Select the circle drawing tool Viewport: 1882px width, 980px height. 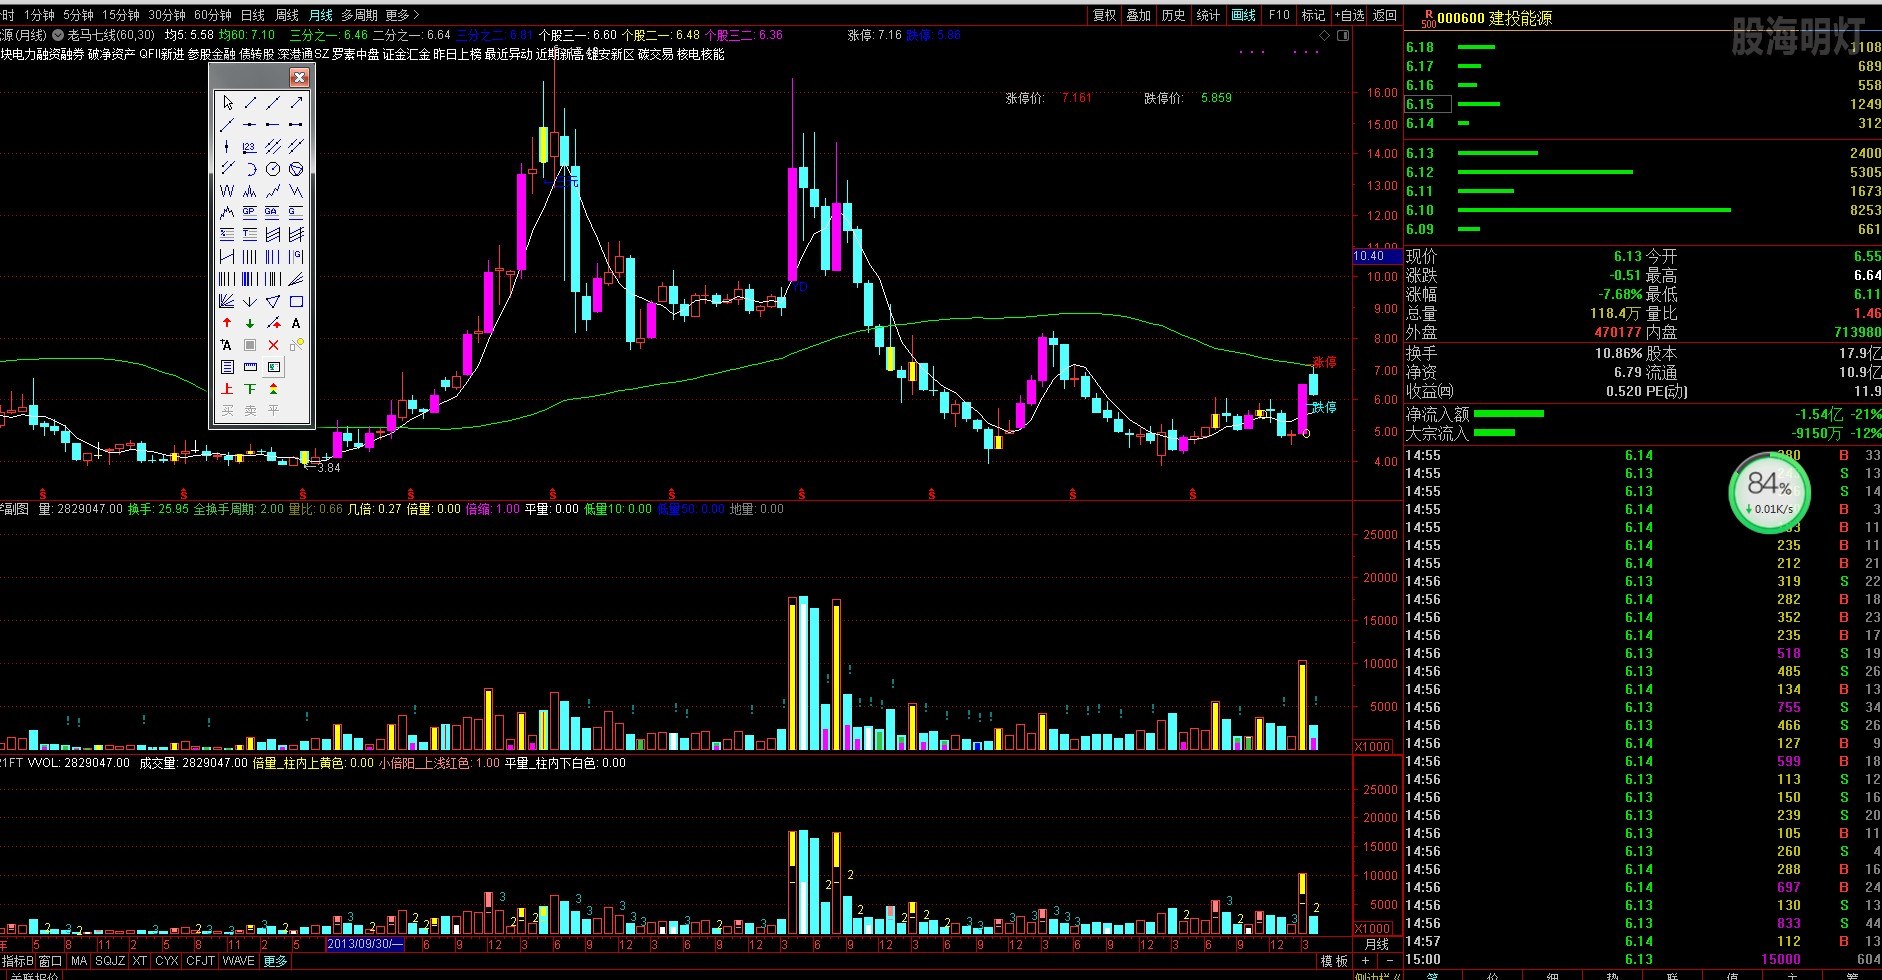[273, 169]
